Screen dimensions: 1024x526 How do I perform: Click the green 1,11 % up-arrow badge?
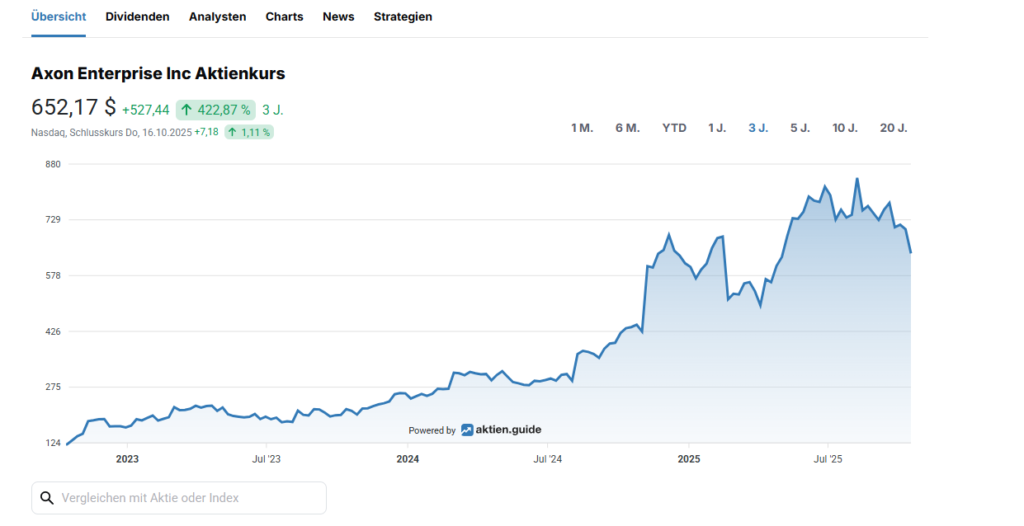(249, 132)
